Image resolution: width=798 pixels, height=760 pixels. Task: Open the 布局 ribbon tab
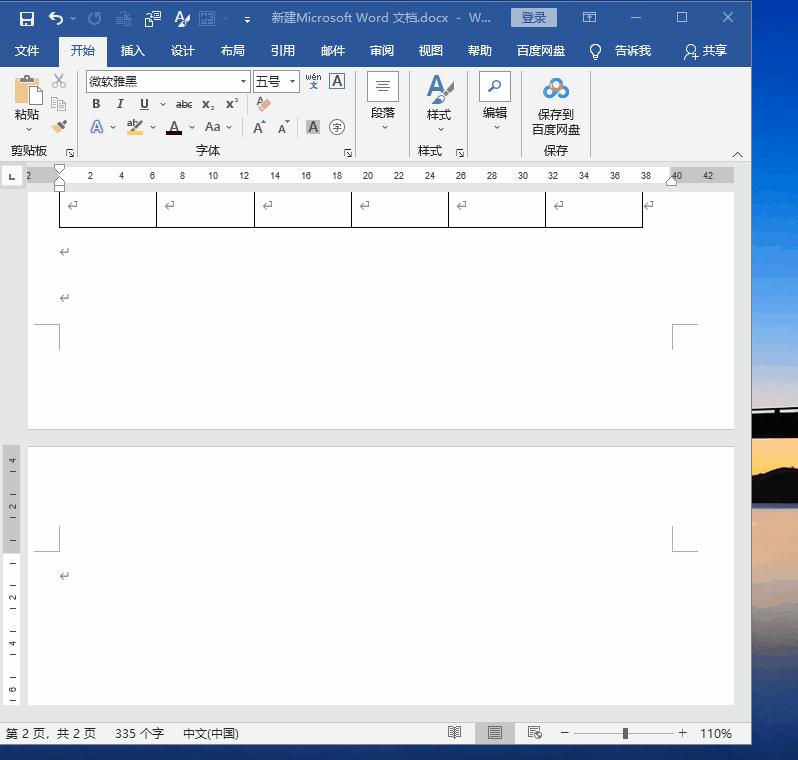pos(232,51)
